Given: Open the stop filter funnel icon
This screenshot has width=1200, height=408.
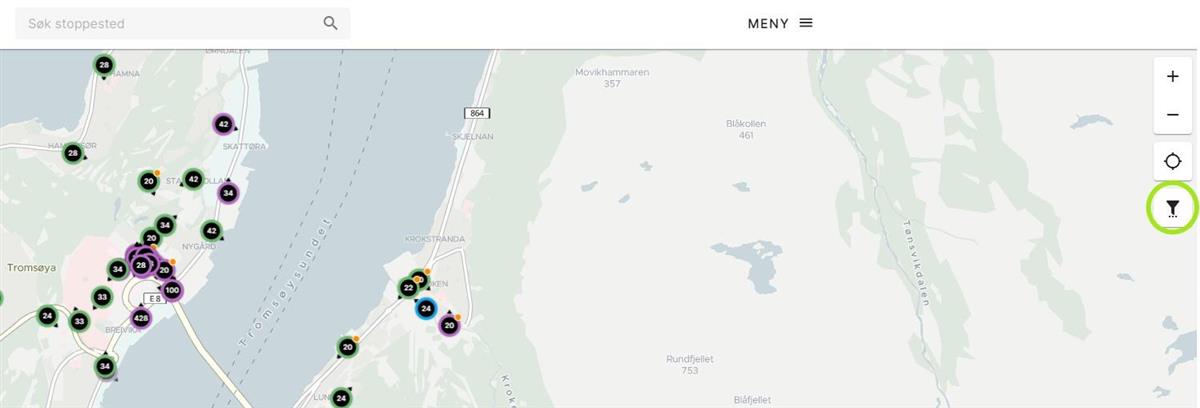Looking at the screenshot, I should point(1173,208).
